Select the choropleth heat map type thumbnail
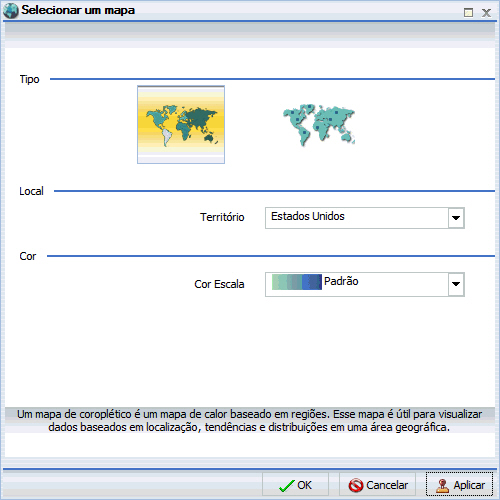500x500 pixels. tap(181, 125)
